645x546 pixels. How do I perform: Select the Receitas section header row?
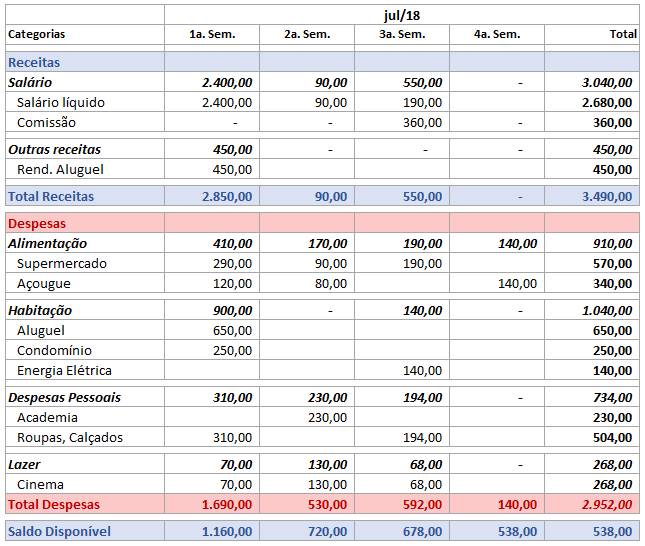[x=34, y=62]
